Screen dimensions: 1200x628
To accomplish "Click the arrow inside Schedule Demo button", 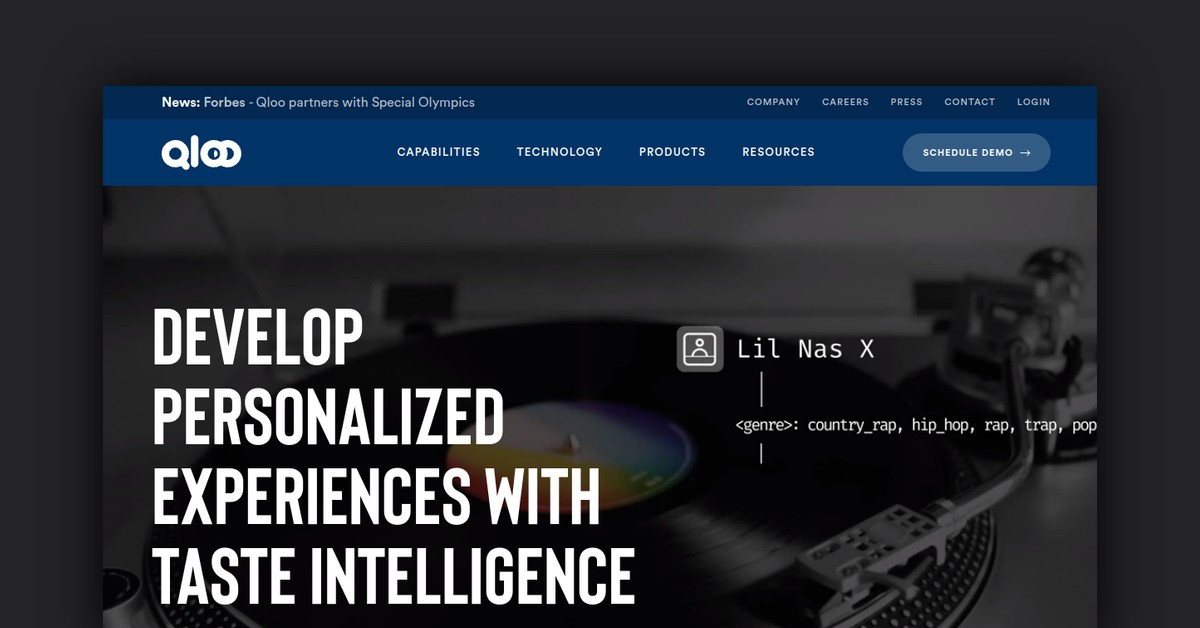I will [1025, 153].
